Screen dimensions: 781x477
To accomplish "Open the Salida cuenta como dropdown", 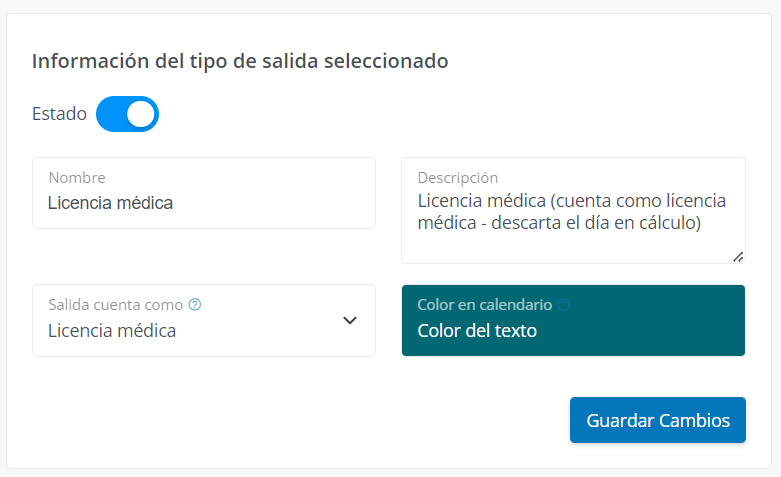I will pos(204,320).
